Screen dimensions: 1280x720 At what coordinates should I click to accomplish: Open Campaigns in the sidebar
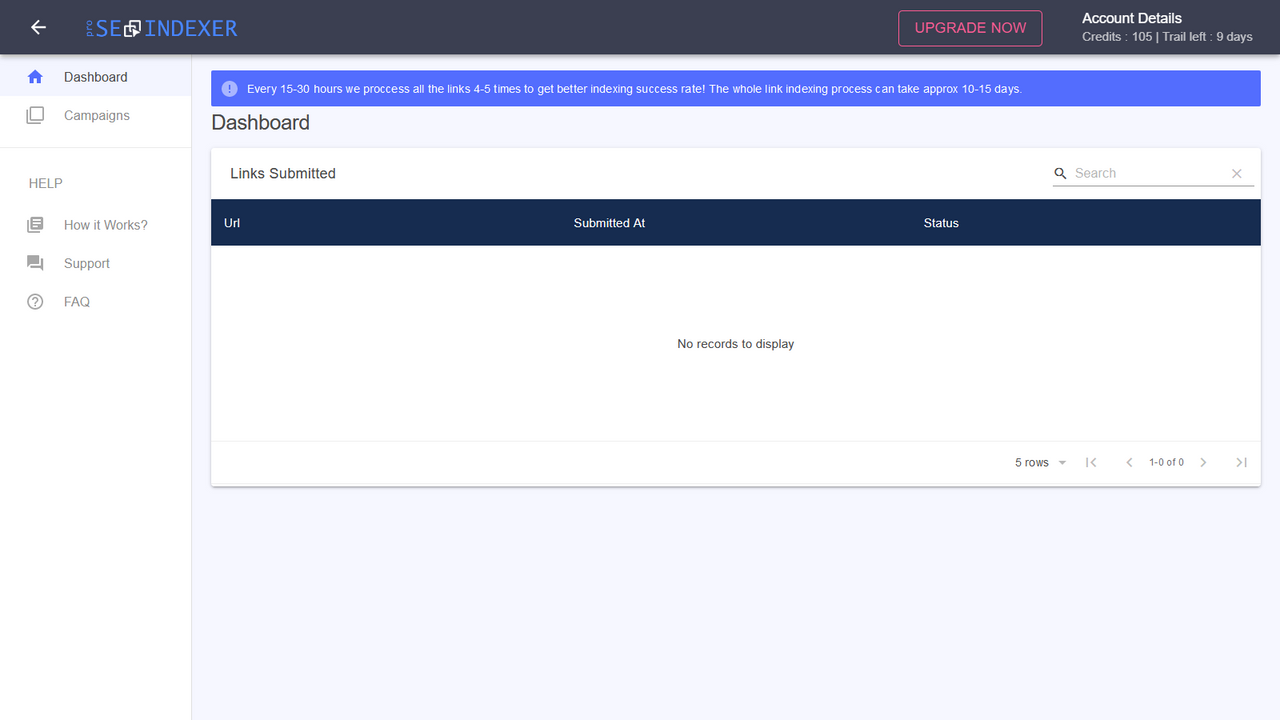(95, 115)
